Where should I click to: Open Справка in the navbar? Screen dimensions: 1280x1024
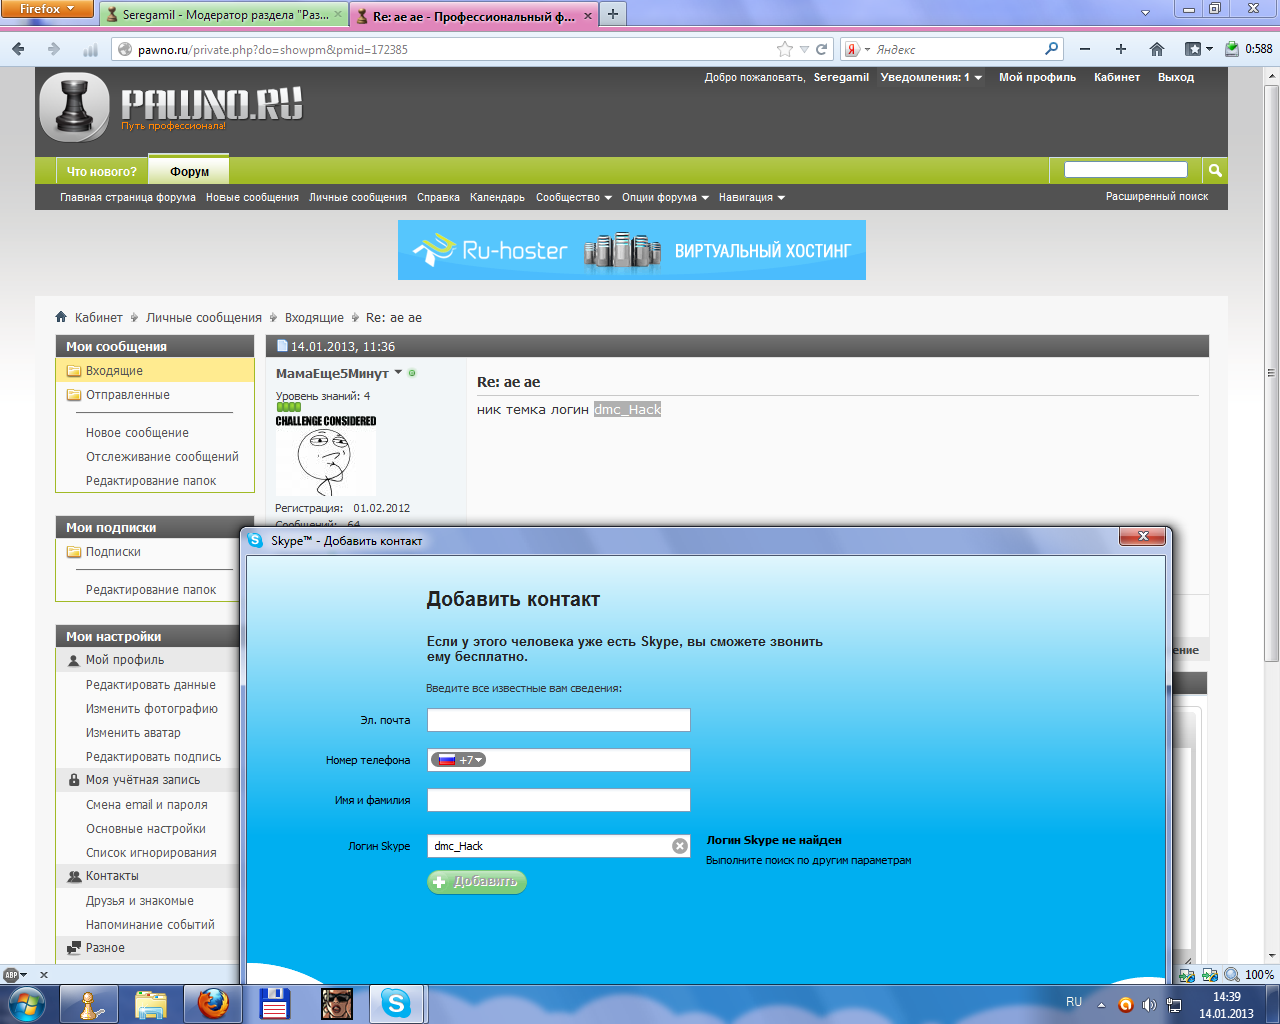pos(438,197)
